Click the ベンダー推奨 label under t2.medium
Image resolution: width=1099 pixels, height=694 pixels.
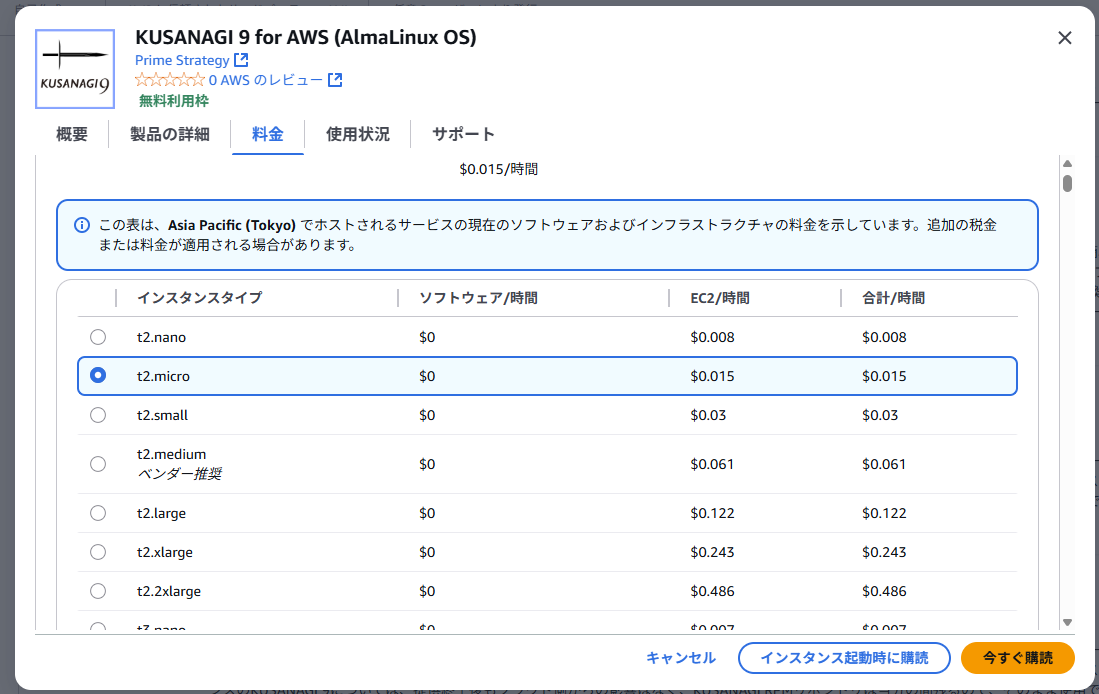coord(179,474)
